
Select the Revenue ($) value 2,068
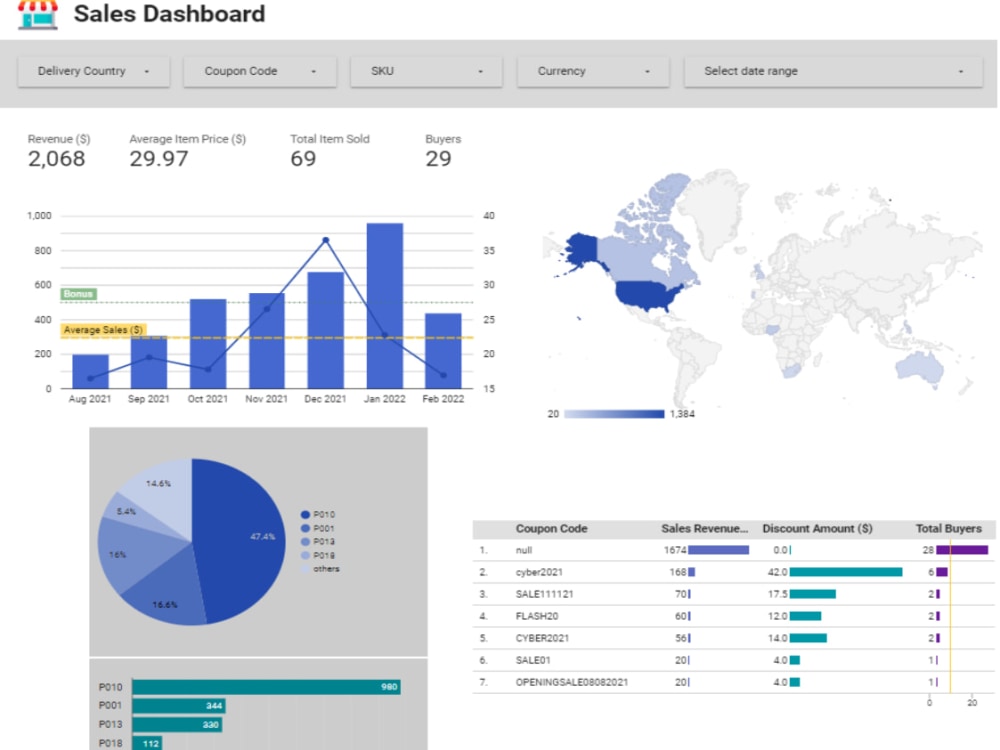pos(56,158)
